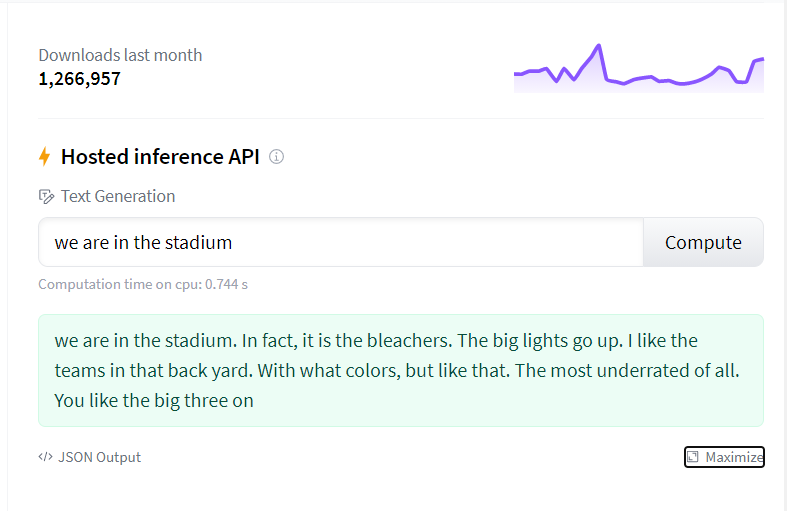Click the computation time on cpu text

click(143, 285)
